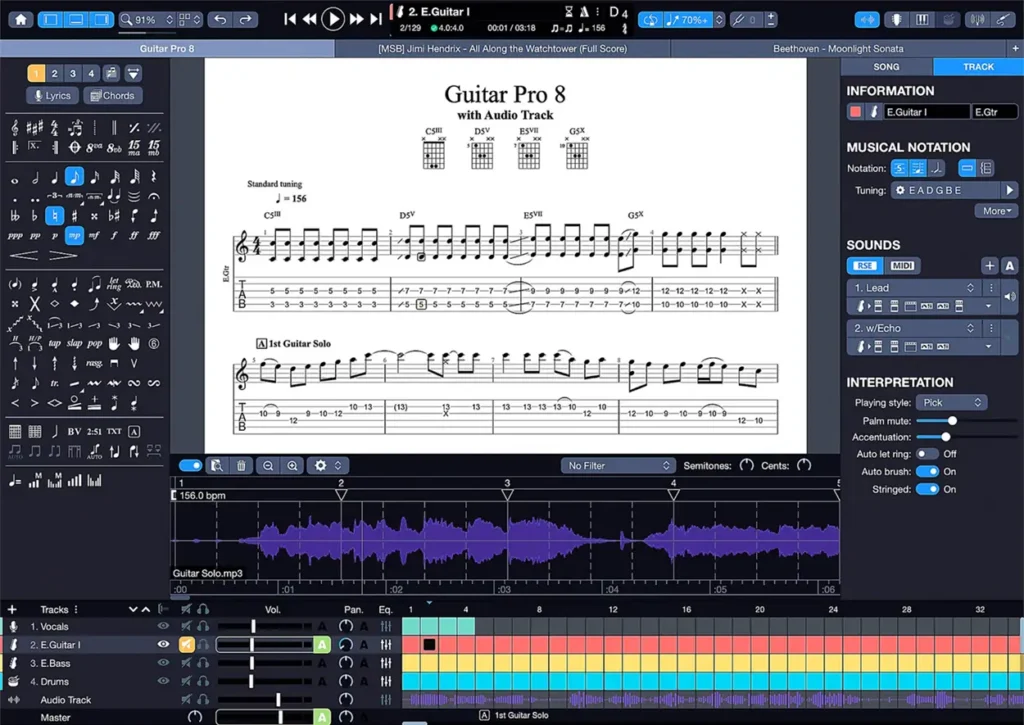Image resolution: width=1024 pixels, height=725 pixels.
Task: Open the fretboard view guitar icon
Action: 896,20
